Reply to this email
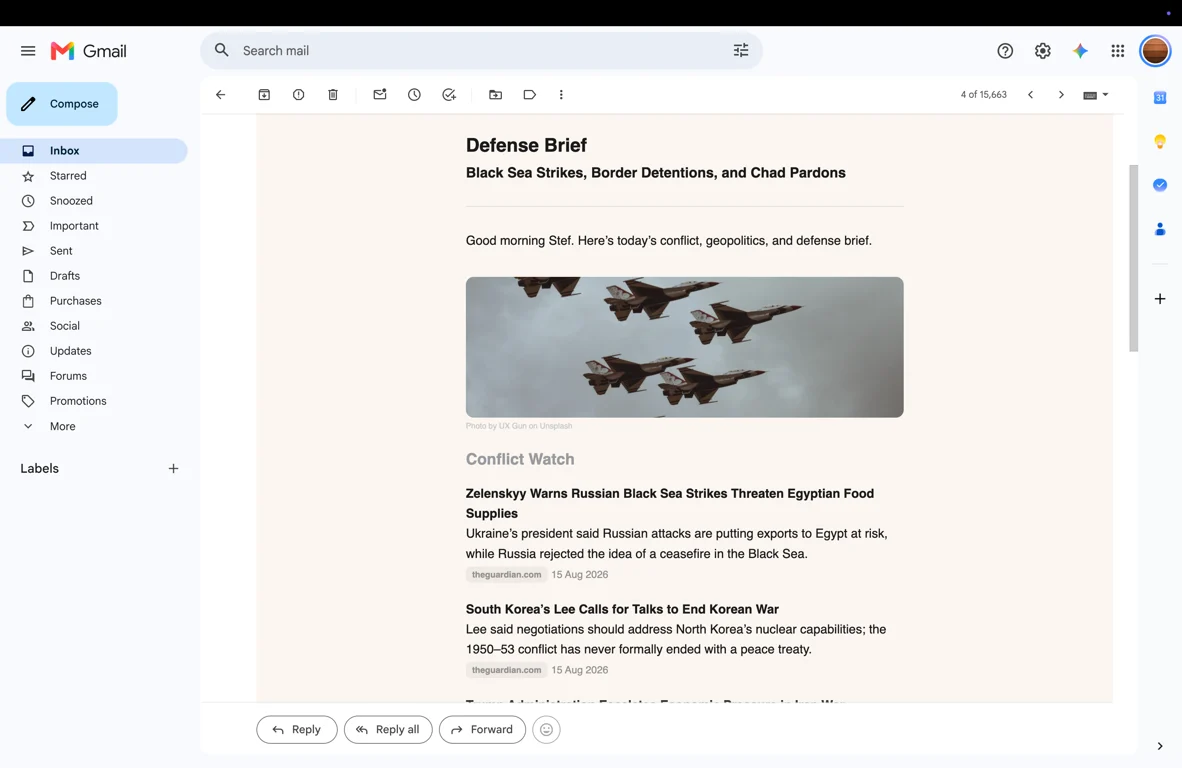This screenshot has width=1182, height=768. tap(297, 730)
